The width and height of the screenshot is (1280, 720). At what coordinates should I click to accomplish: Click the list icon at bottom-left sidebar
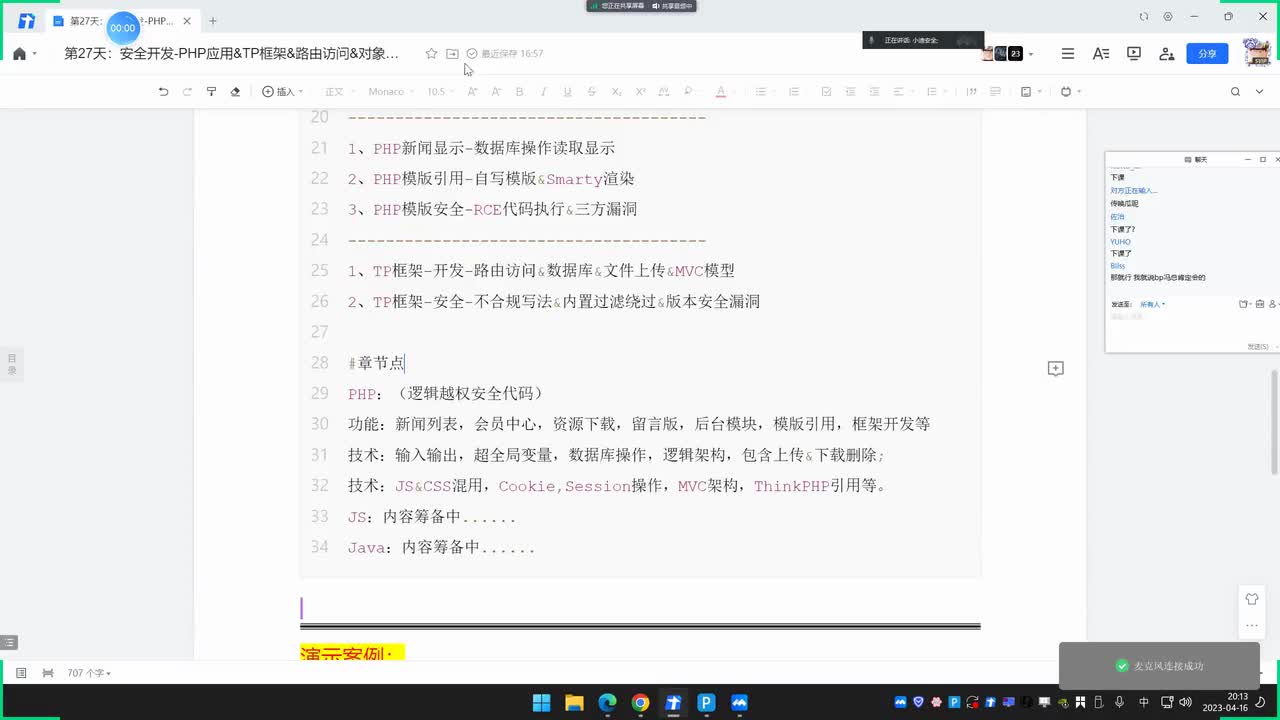click(9, 642)
